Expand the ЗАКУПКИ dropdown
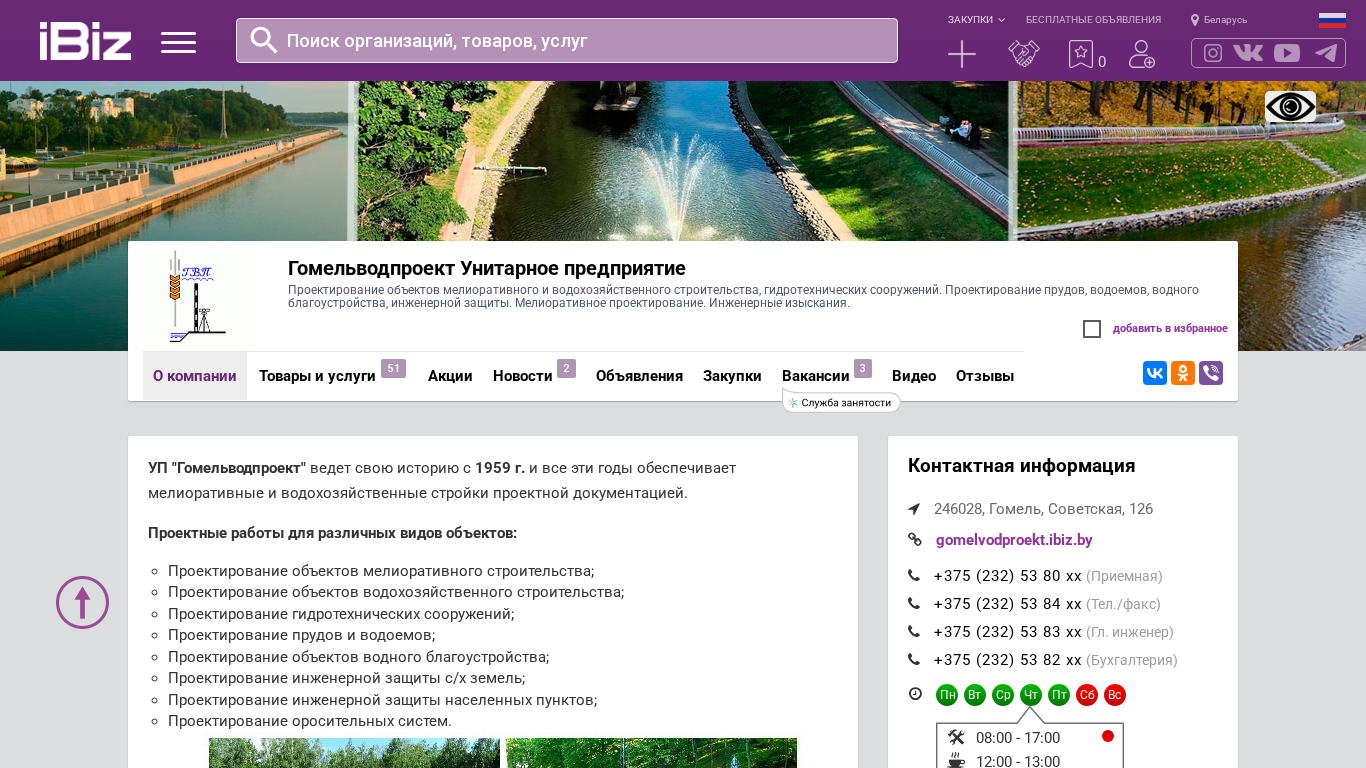 point(976,20)
